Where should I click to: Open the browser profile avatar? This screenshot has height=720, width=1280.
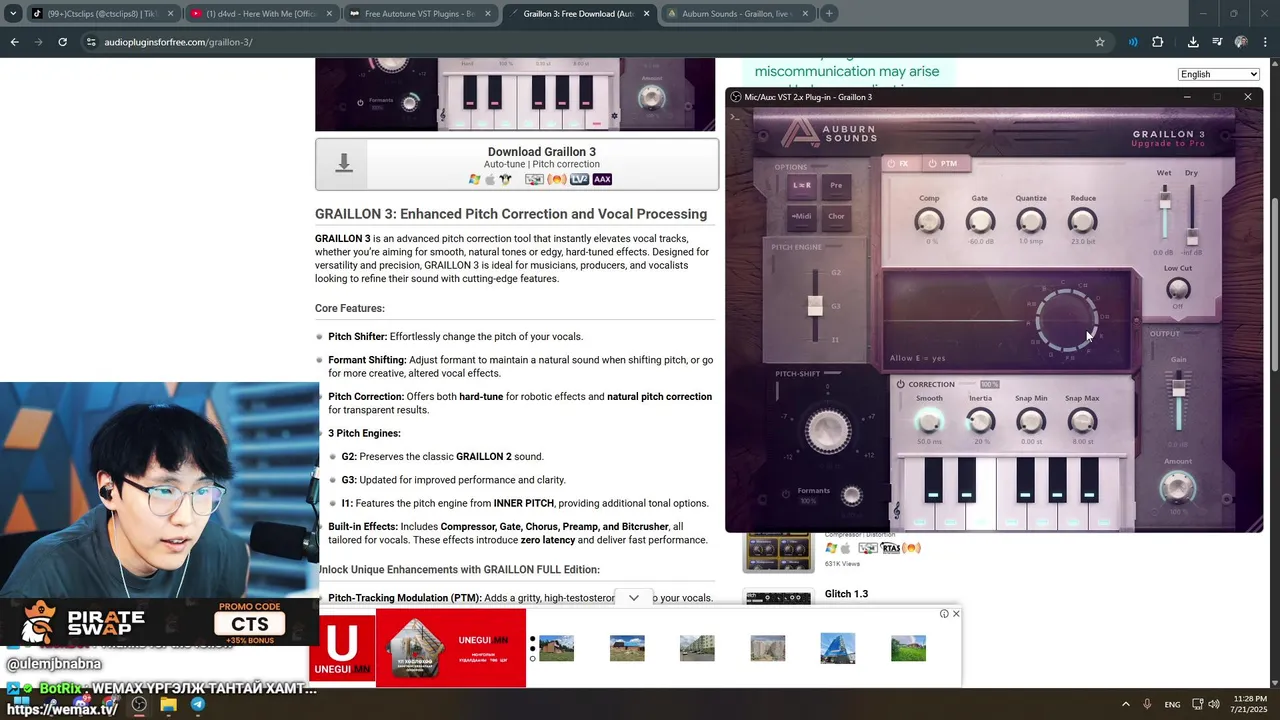point(1241,42)
